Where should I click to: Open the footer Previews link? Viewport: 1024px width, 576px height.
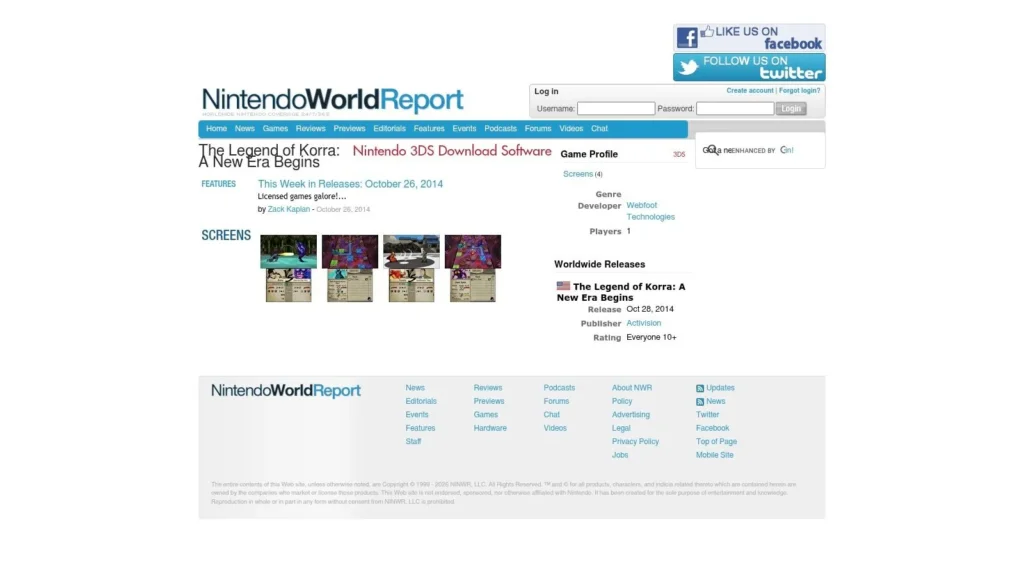488,402
